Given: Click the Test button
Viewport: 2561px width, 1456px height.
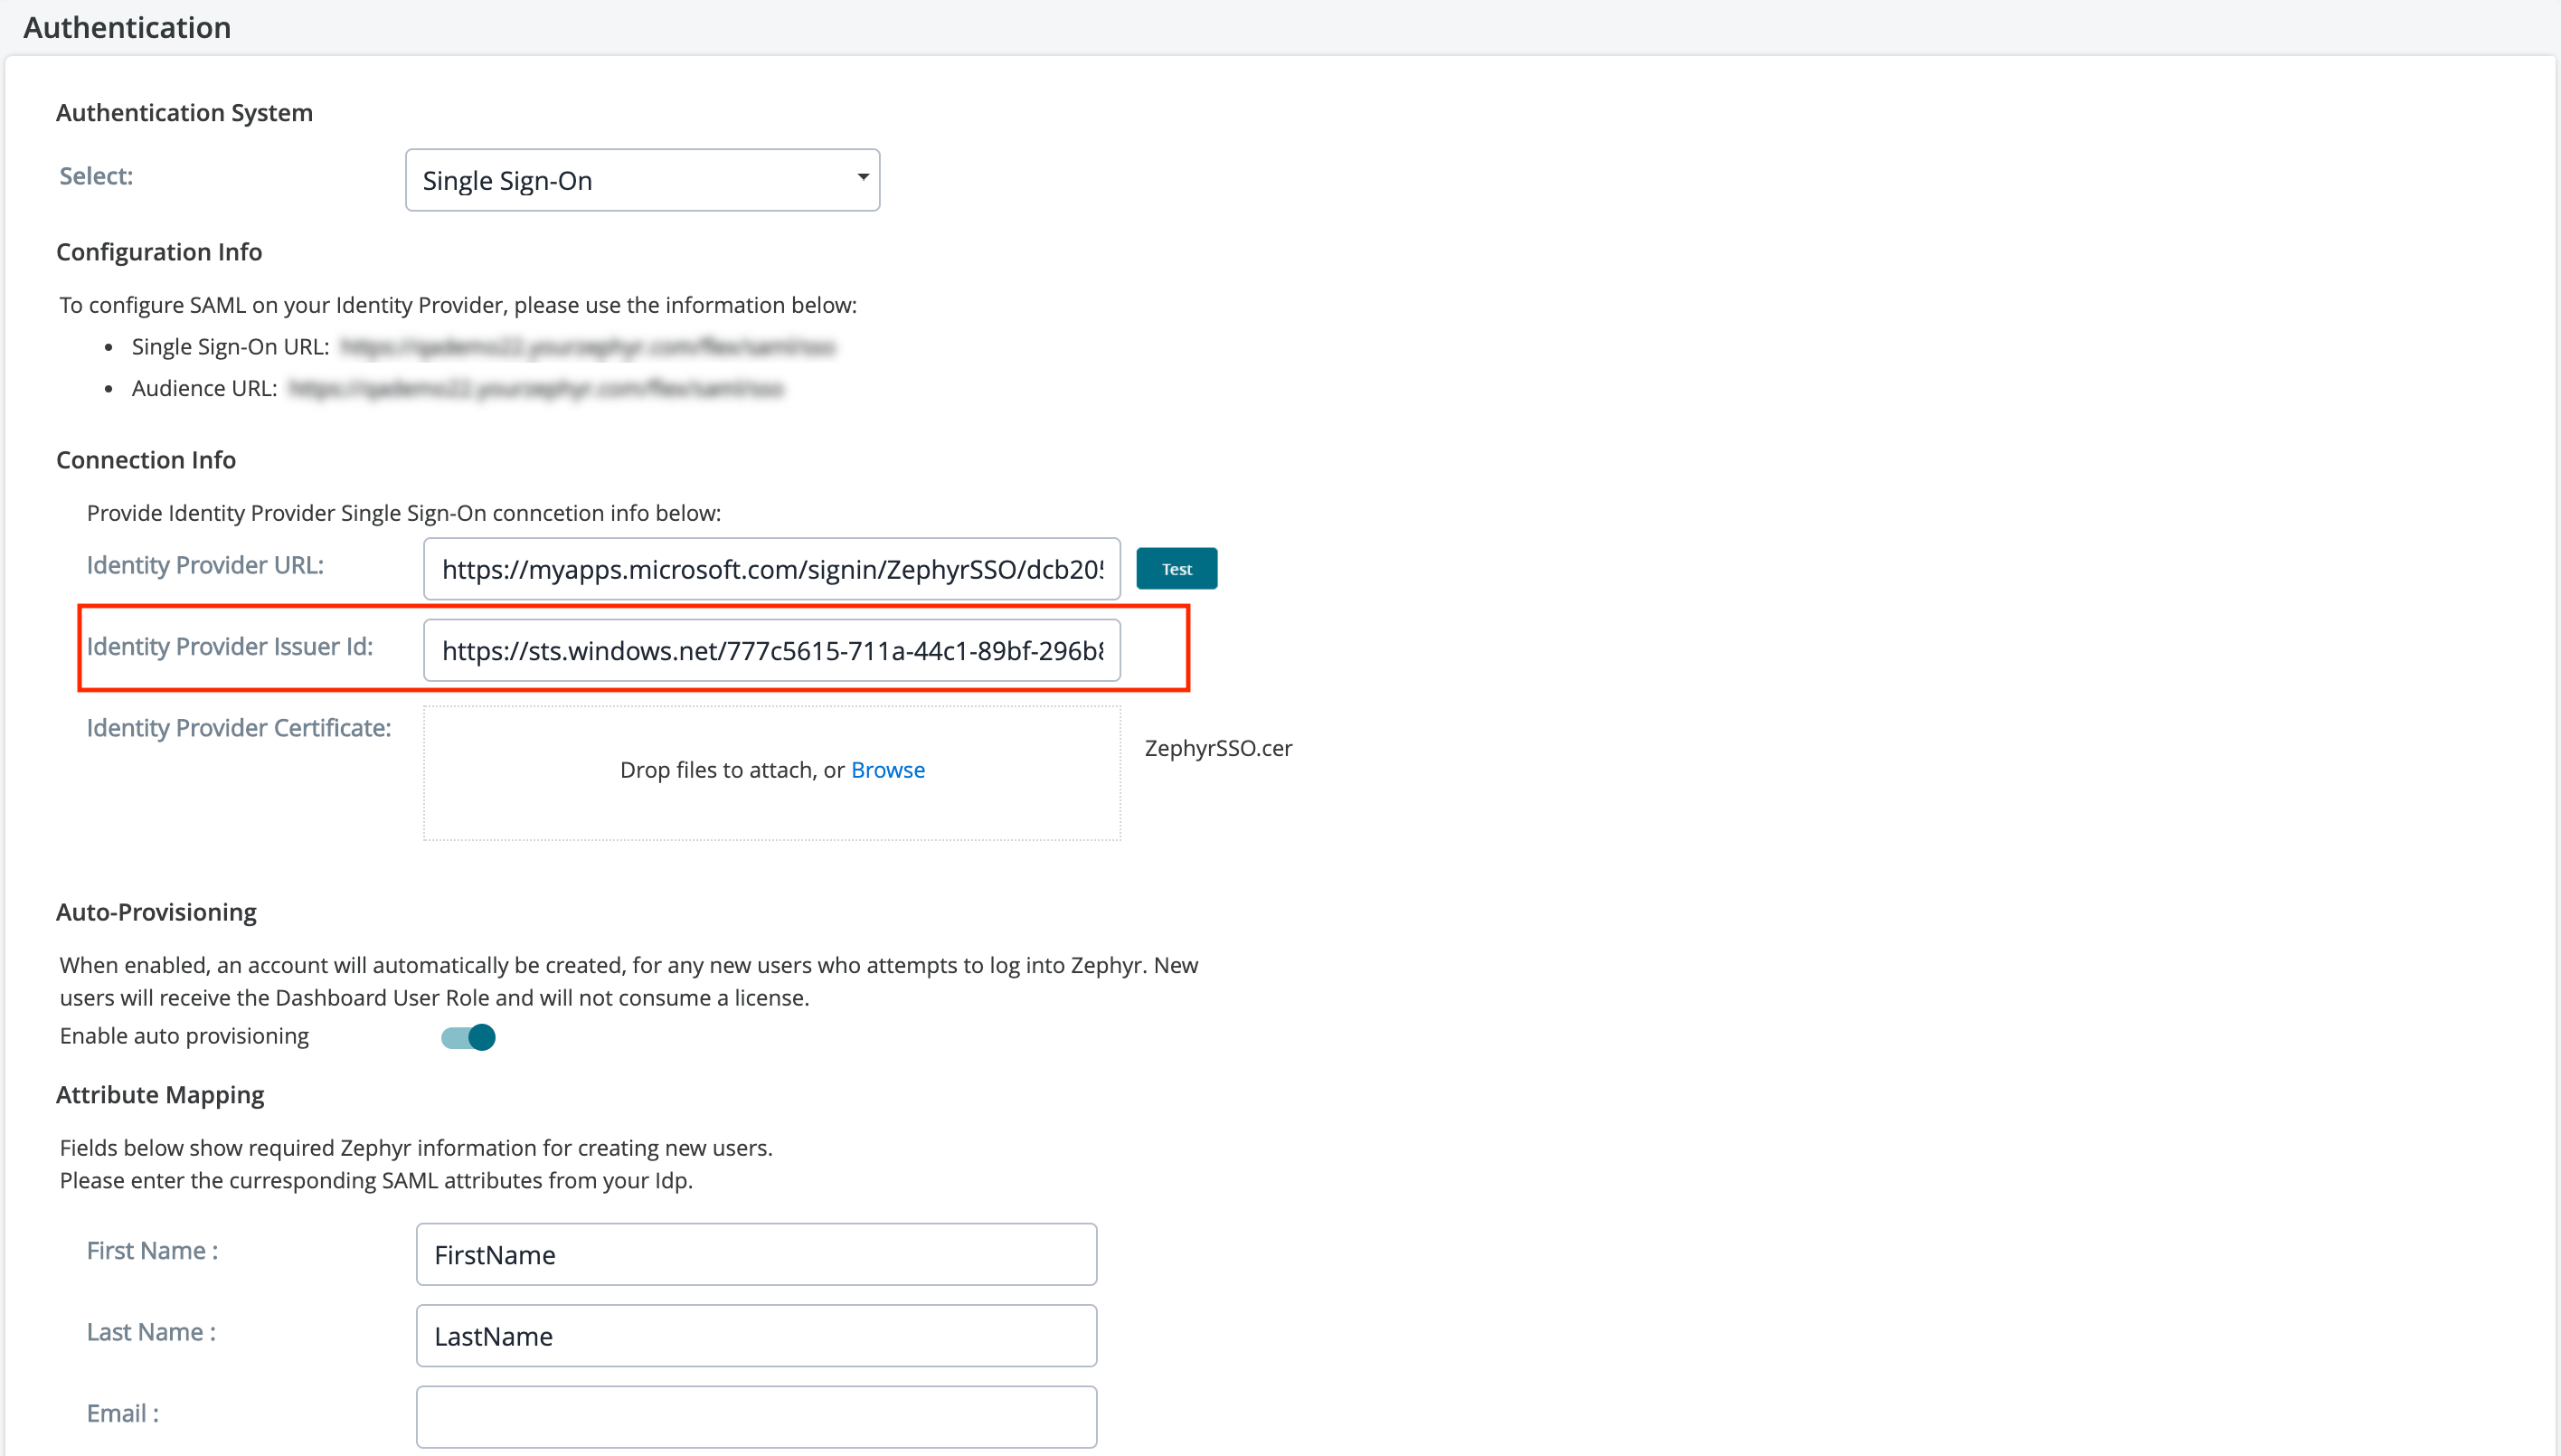Looking at the screenshot, I should (x=1176, y=569).
